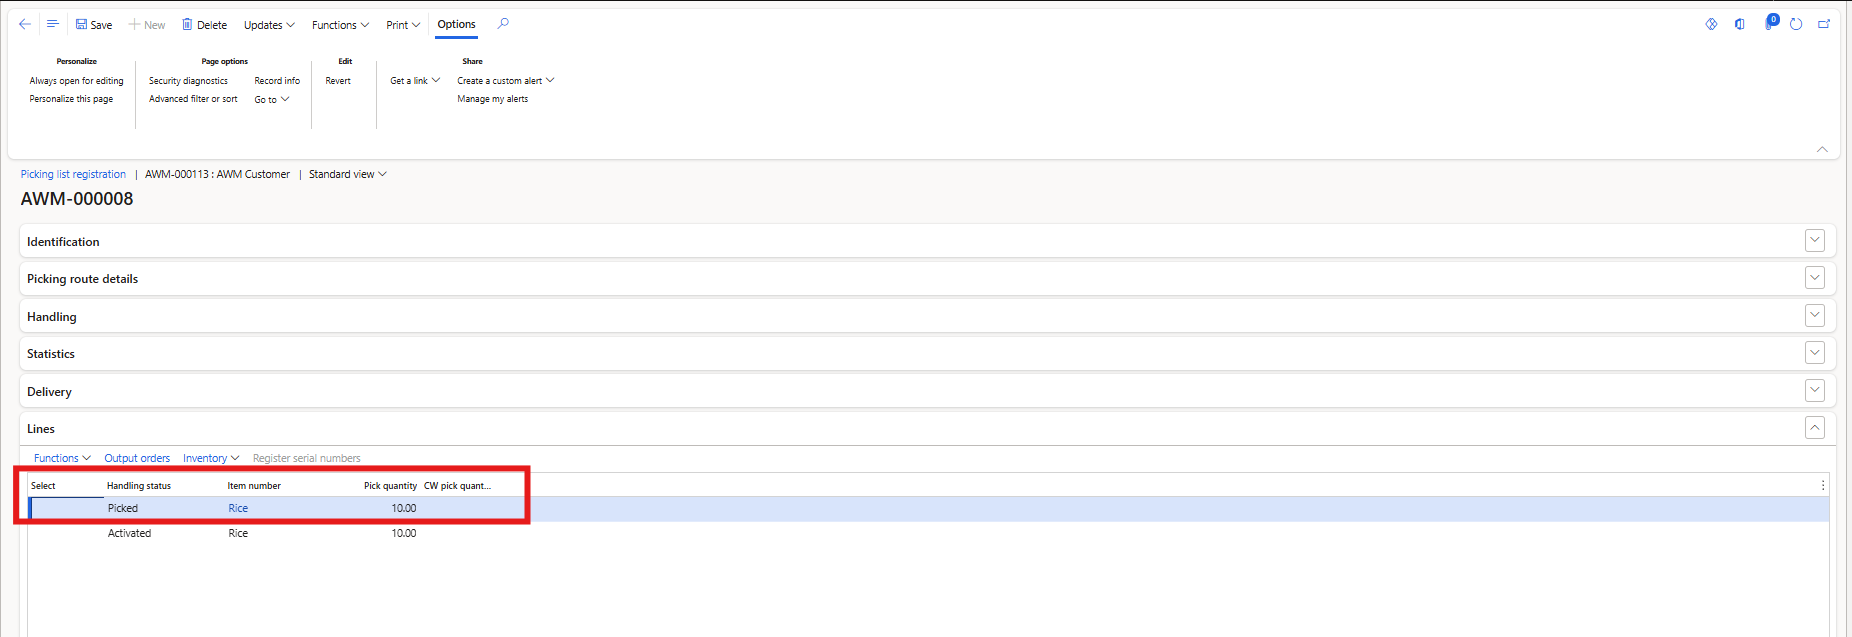Click the attachments icon with 0 badge
The width and height of the screenshot is (1852, 637).
[x=1769, y=23]
